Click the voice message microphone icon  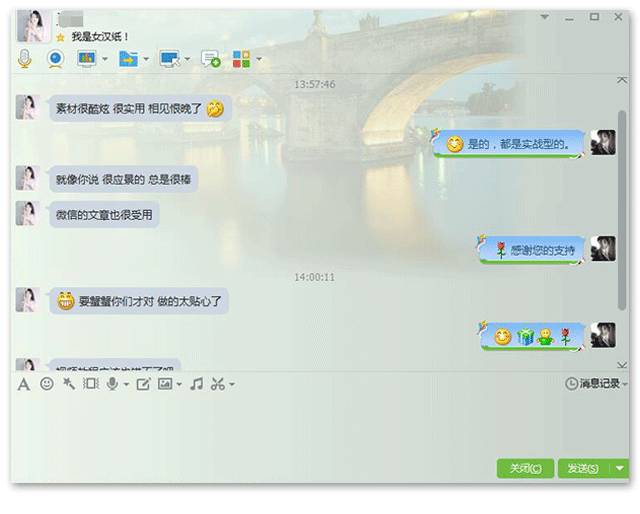(112, 384)
